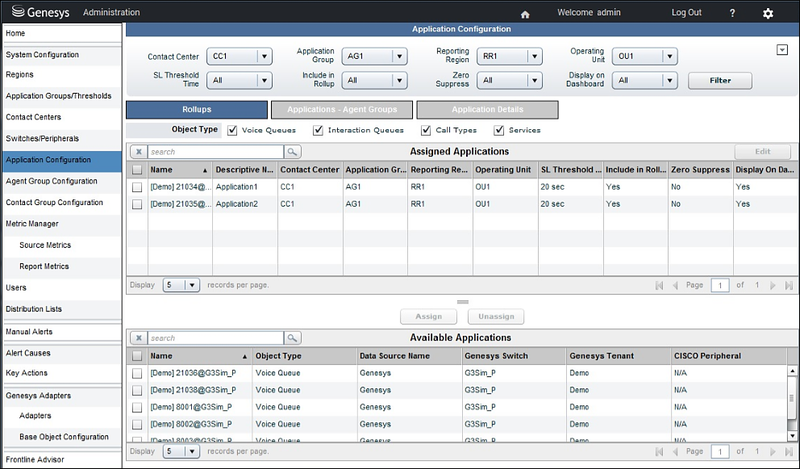The width and height of the screenshot is (800, 469).
Task: Uncheck the Voice Queues checkbox
Action: click(x=233, y=130)
